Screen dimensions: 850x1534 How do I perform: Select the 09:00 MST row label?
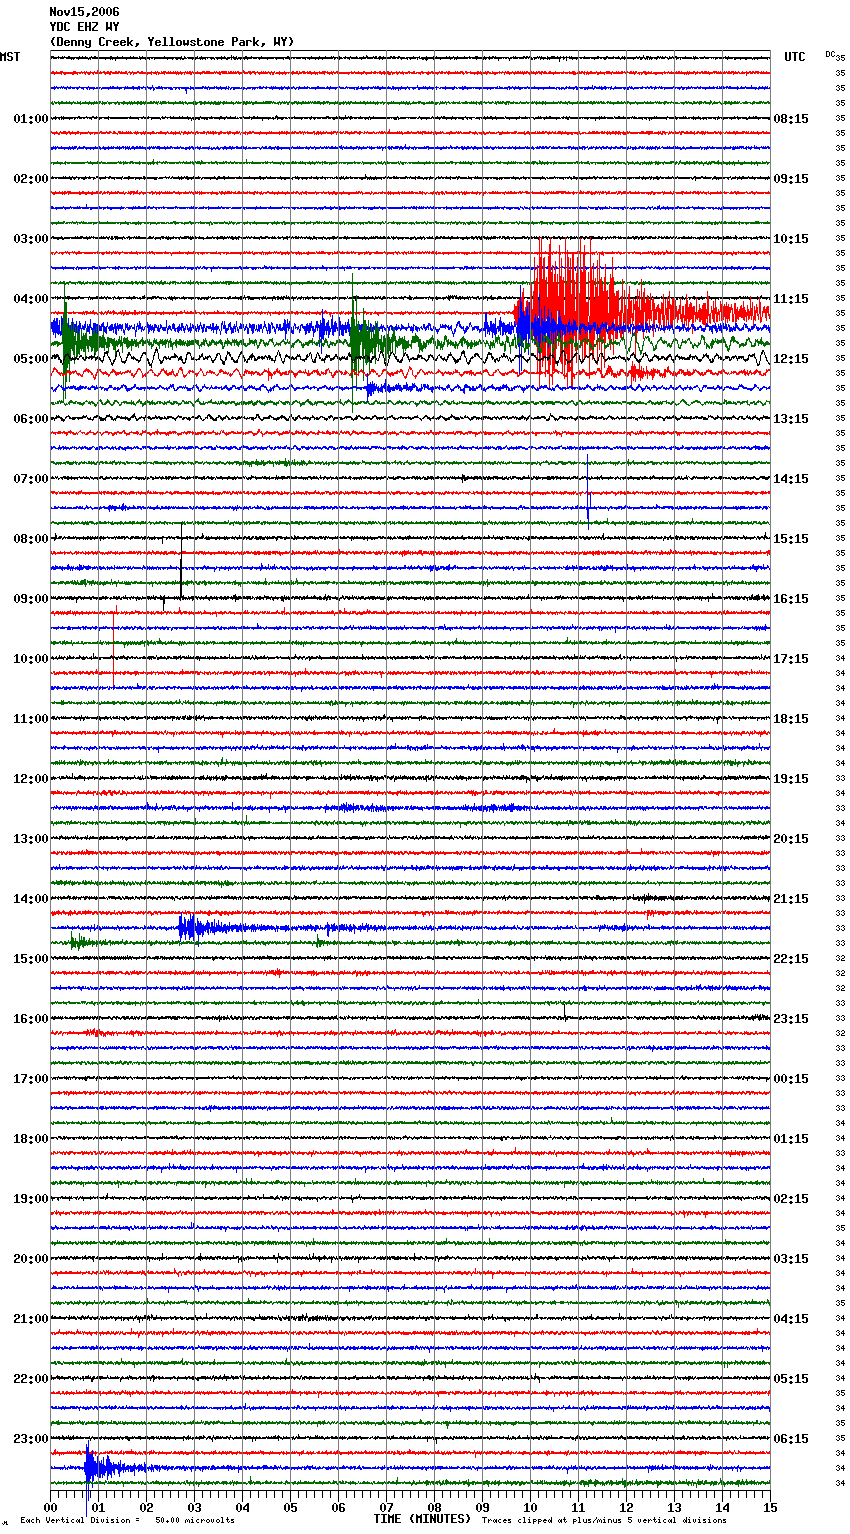click(x=31, y=599)
